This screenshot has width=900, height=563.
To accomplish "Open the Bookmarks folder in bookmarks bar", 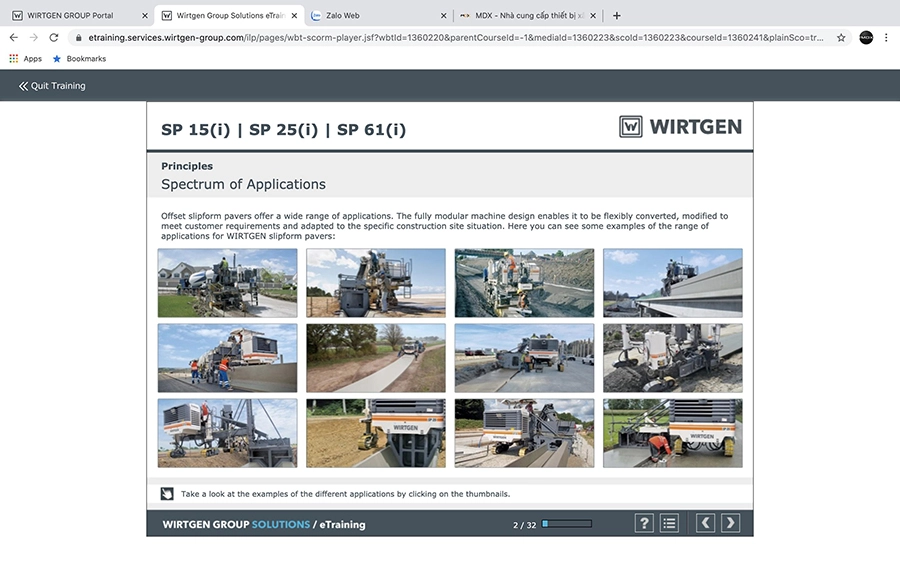I will tap(79, 59).
